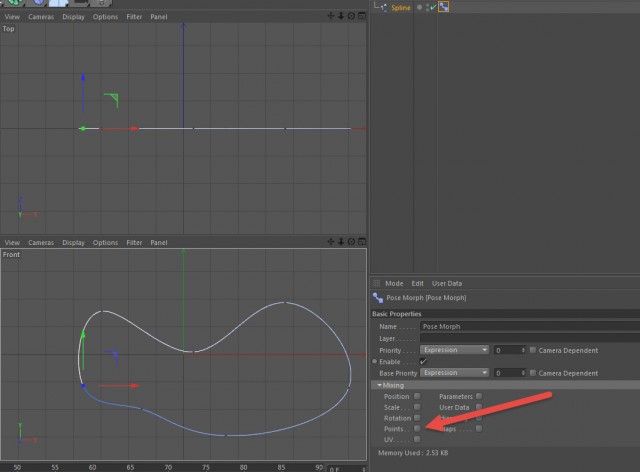Click the pan icon in Top viewport header
The image size is (640, 472).
(x=331, y=16)
